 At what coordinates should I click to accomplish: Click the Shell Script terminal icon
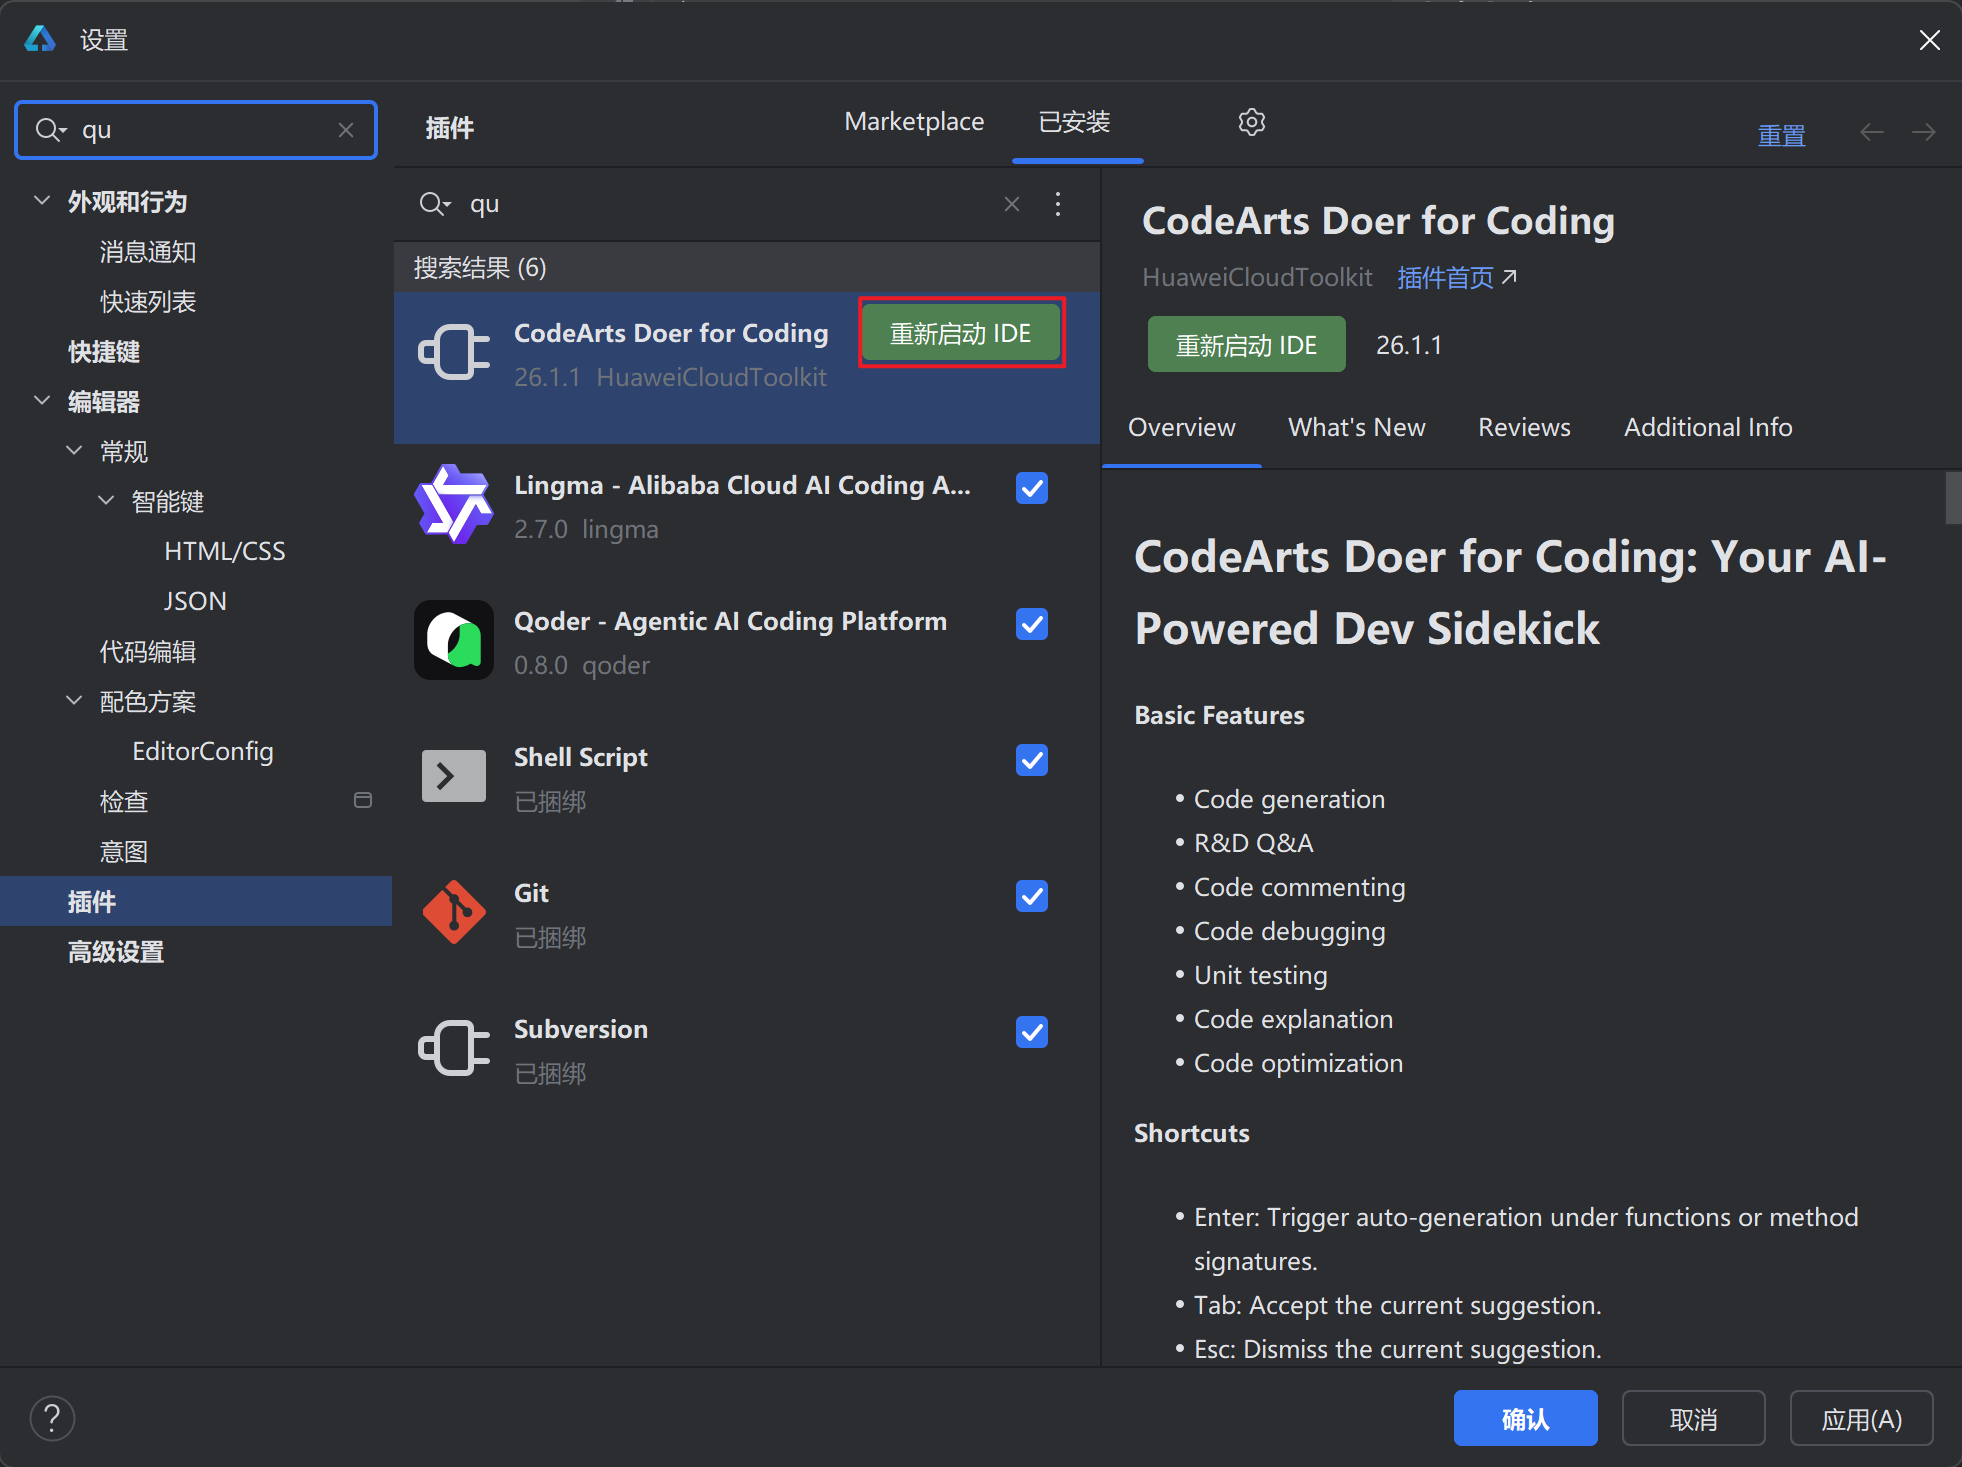[x=454, y=776]
